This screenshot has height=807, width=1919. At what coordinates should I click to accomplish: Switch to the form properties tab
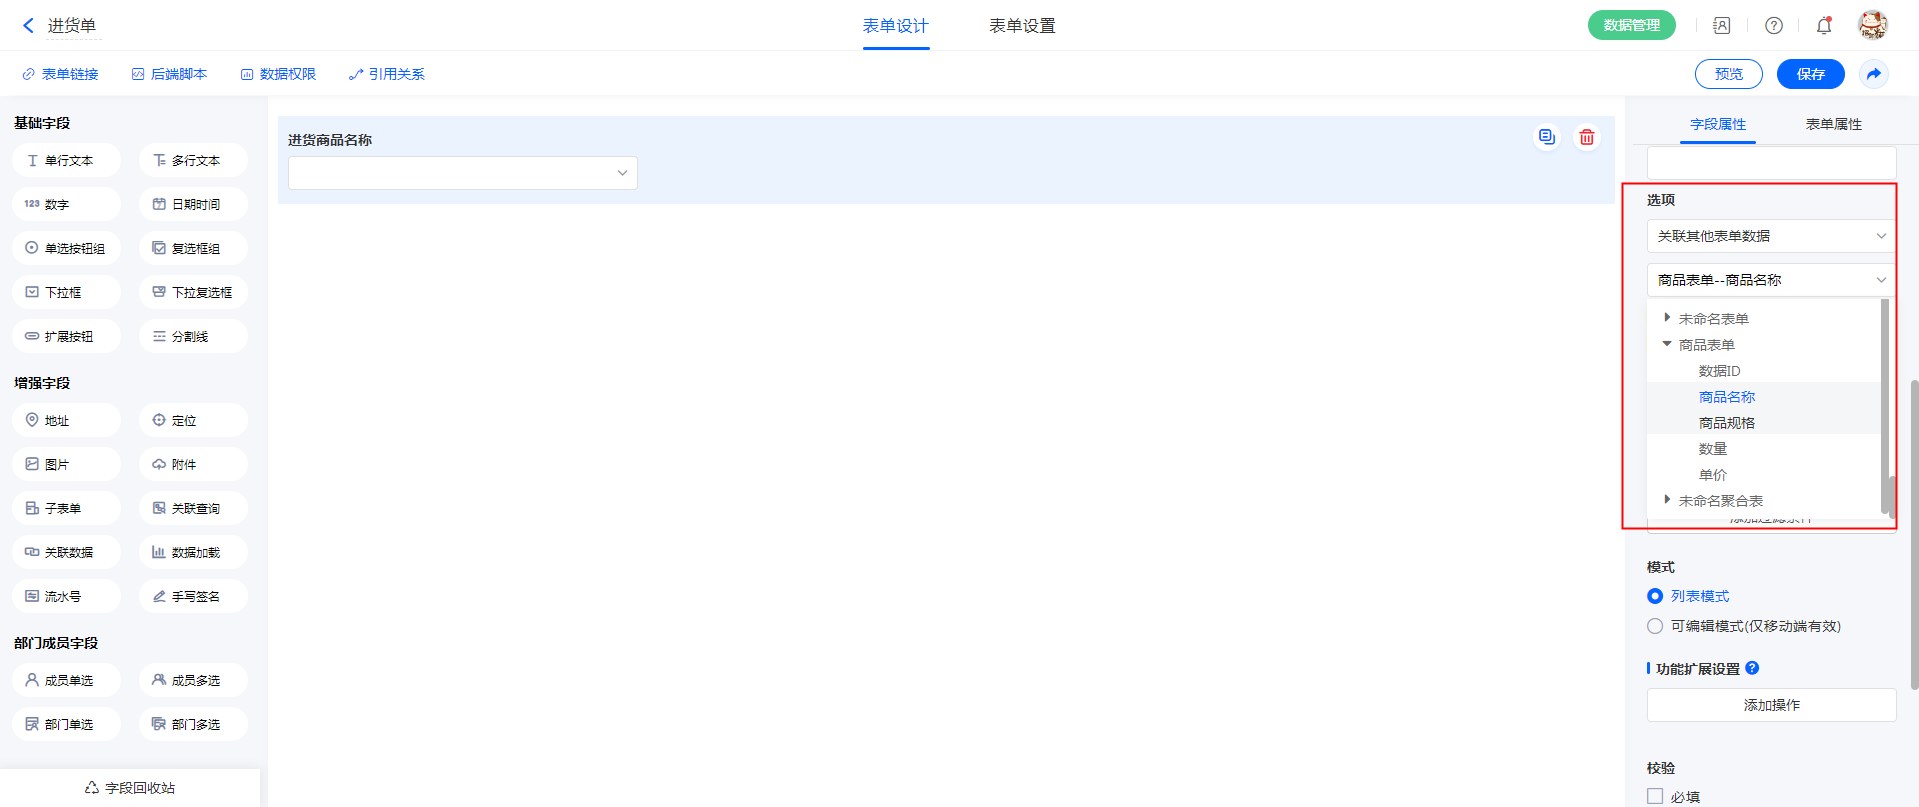1833,124
